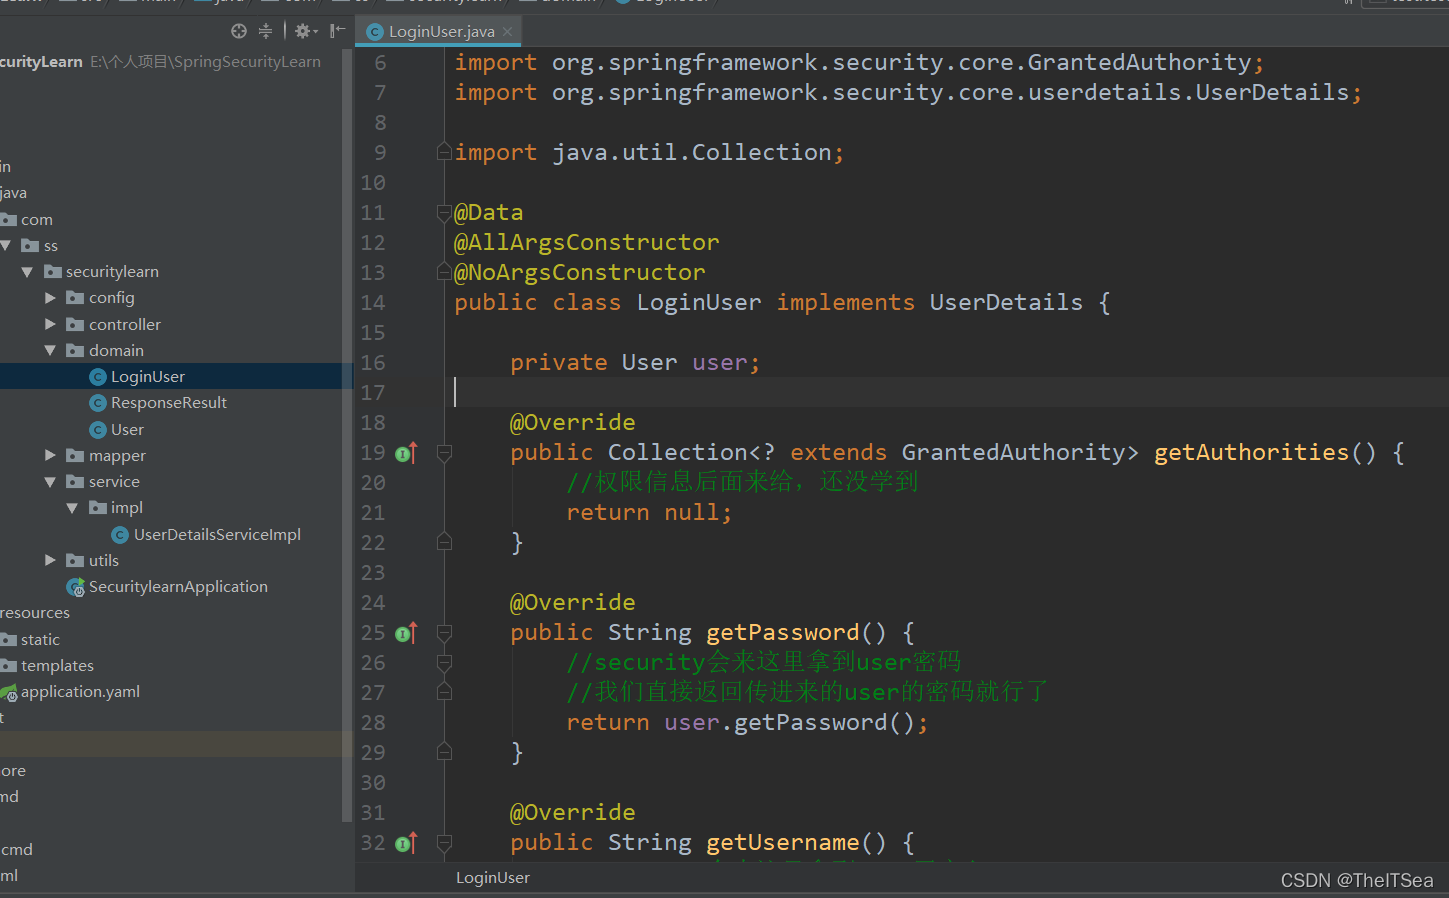
Task: Hide the project tool window
Action: pyautogui.click(x=338, y=31)
